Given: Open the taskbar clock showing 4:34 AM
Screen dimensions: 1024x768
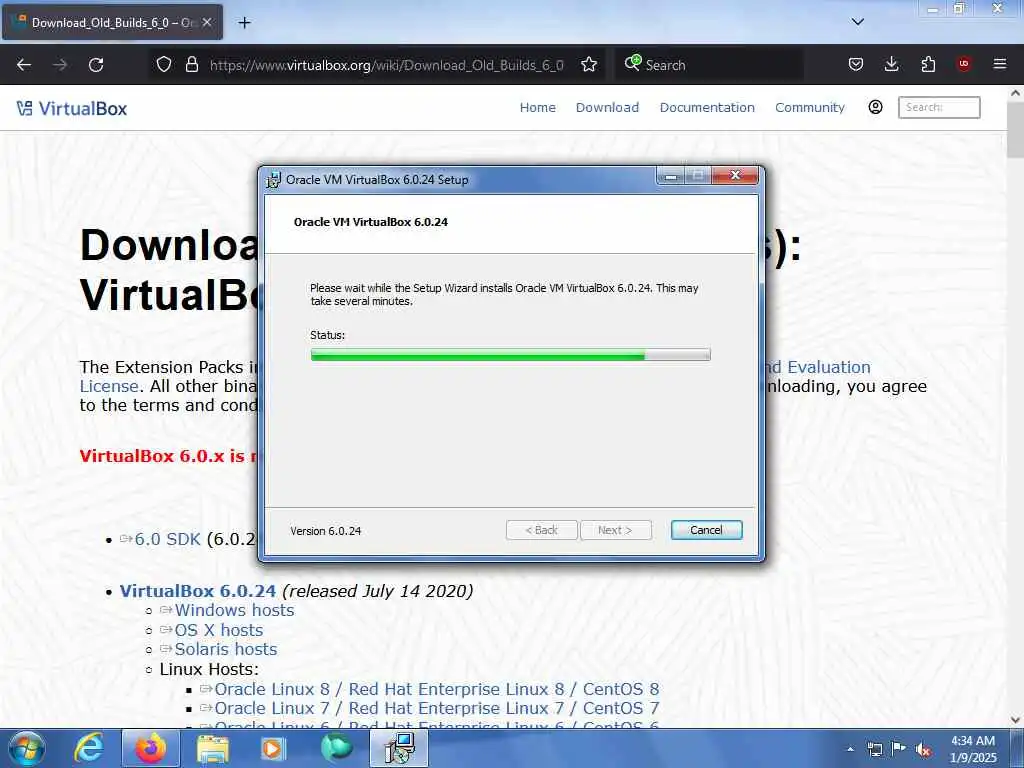Looking at the screenshot, I should (972, 749).
